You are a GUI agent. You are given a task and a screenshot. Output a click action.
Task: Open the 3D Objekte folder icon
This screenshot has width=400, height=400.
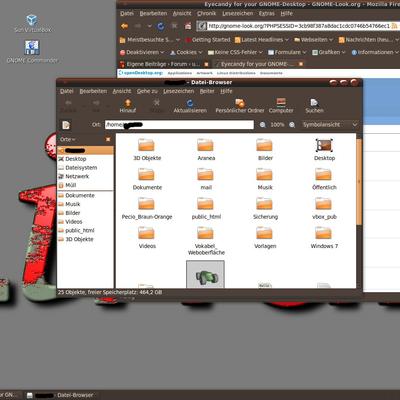click(146, 145)
